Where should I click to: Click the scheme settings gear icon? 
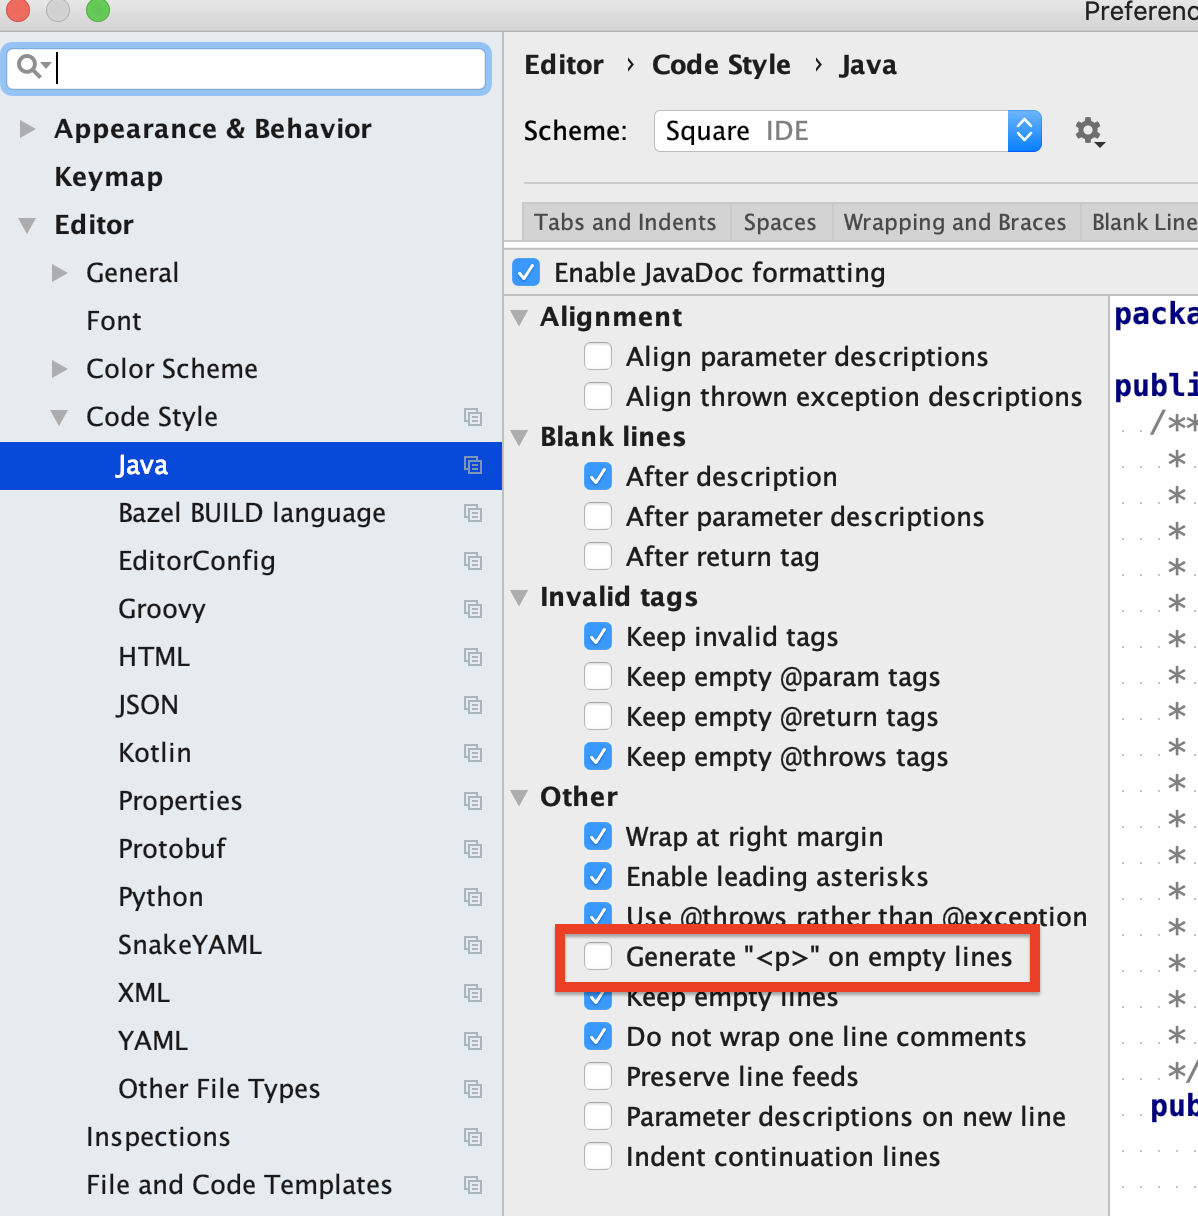click(x=1088, y=131)
